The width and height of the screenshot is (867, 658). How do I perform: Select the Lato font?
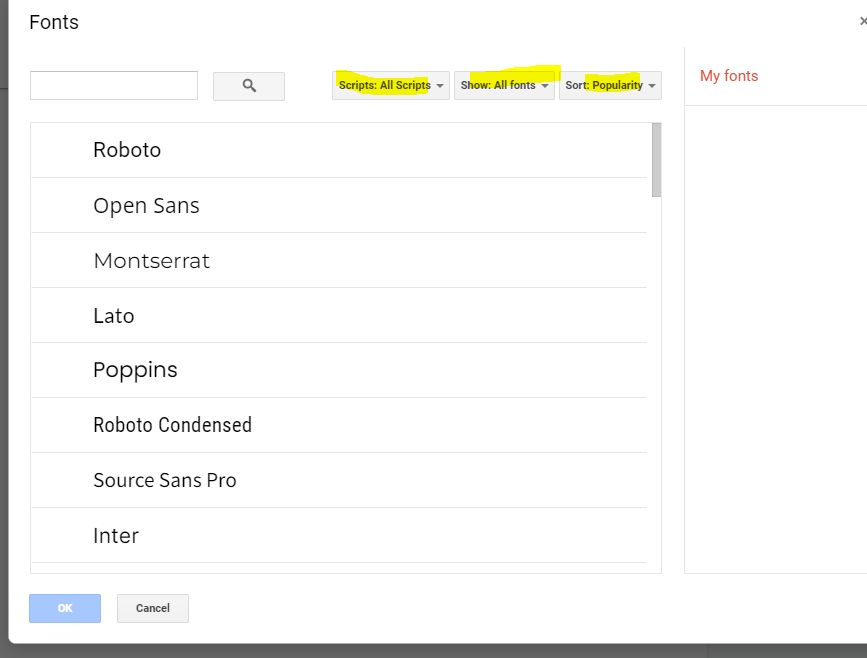[339, 315]
